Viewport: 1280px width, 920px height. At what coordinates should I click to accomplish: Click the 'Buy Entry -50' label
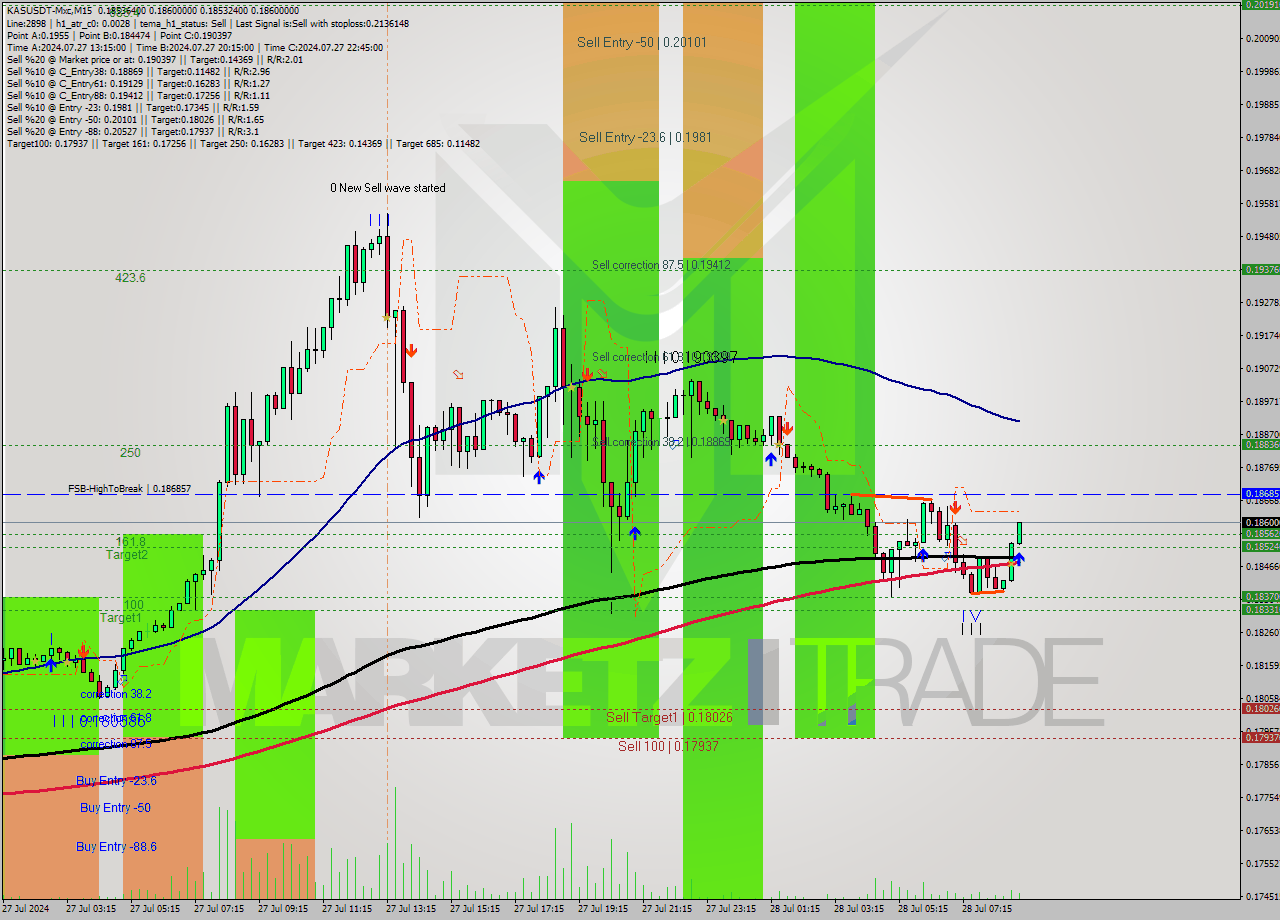tap(115, 807)
